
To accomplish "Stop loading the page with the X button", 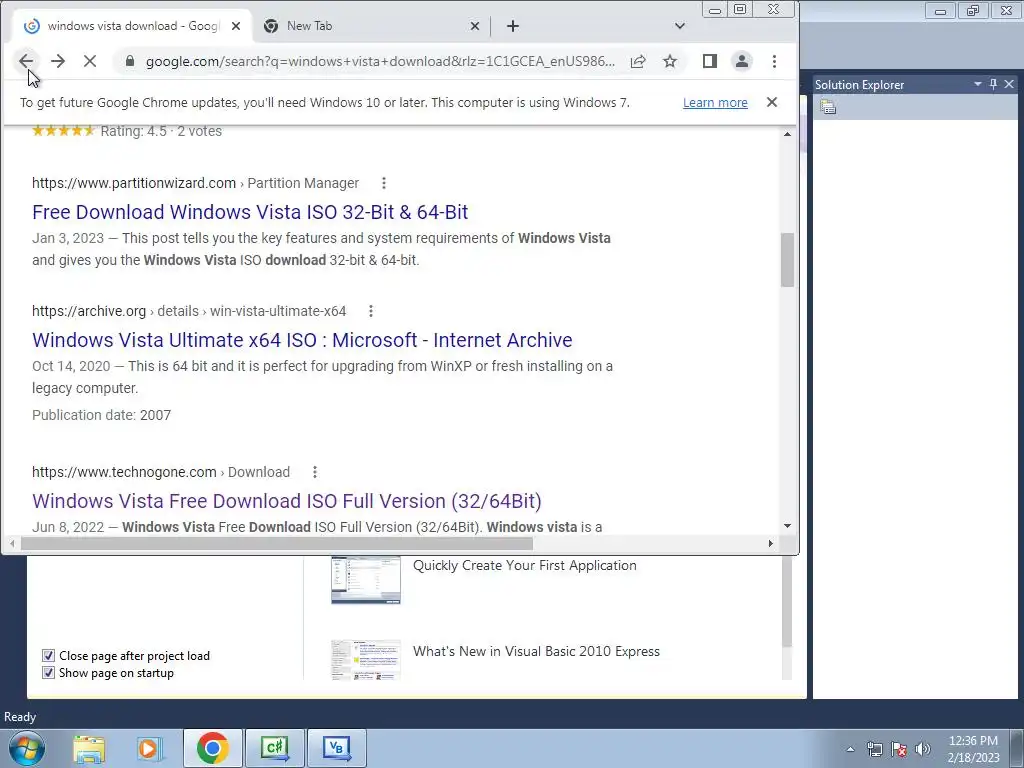I will [90, 61].
